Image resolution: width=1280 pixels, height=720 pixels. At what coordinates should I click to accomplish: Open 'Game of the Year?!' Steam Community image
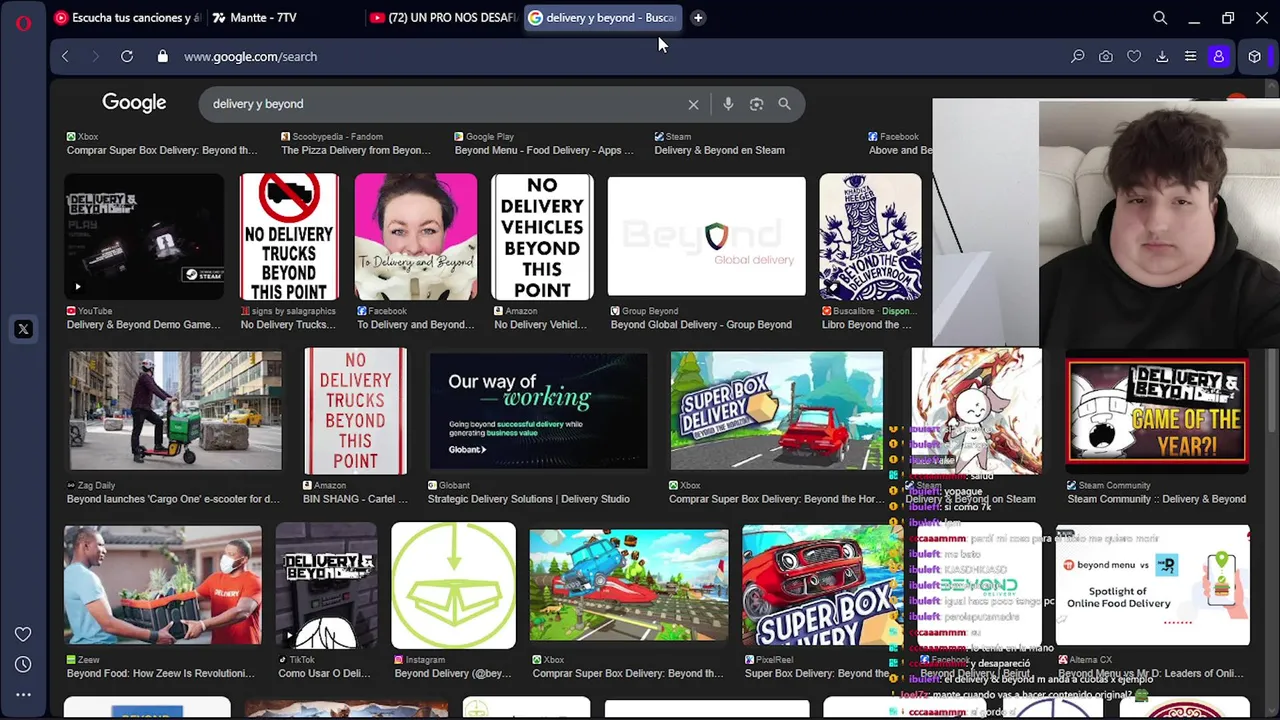[1157, 411]
